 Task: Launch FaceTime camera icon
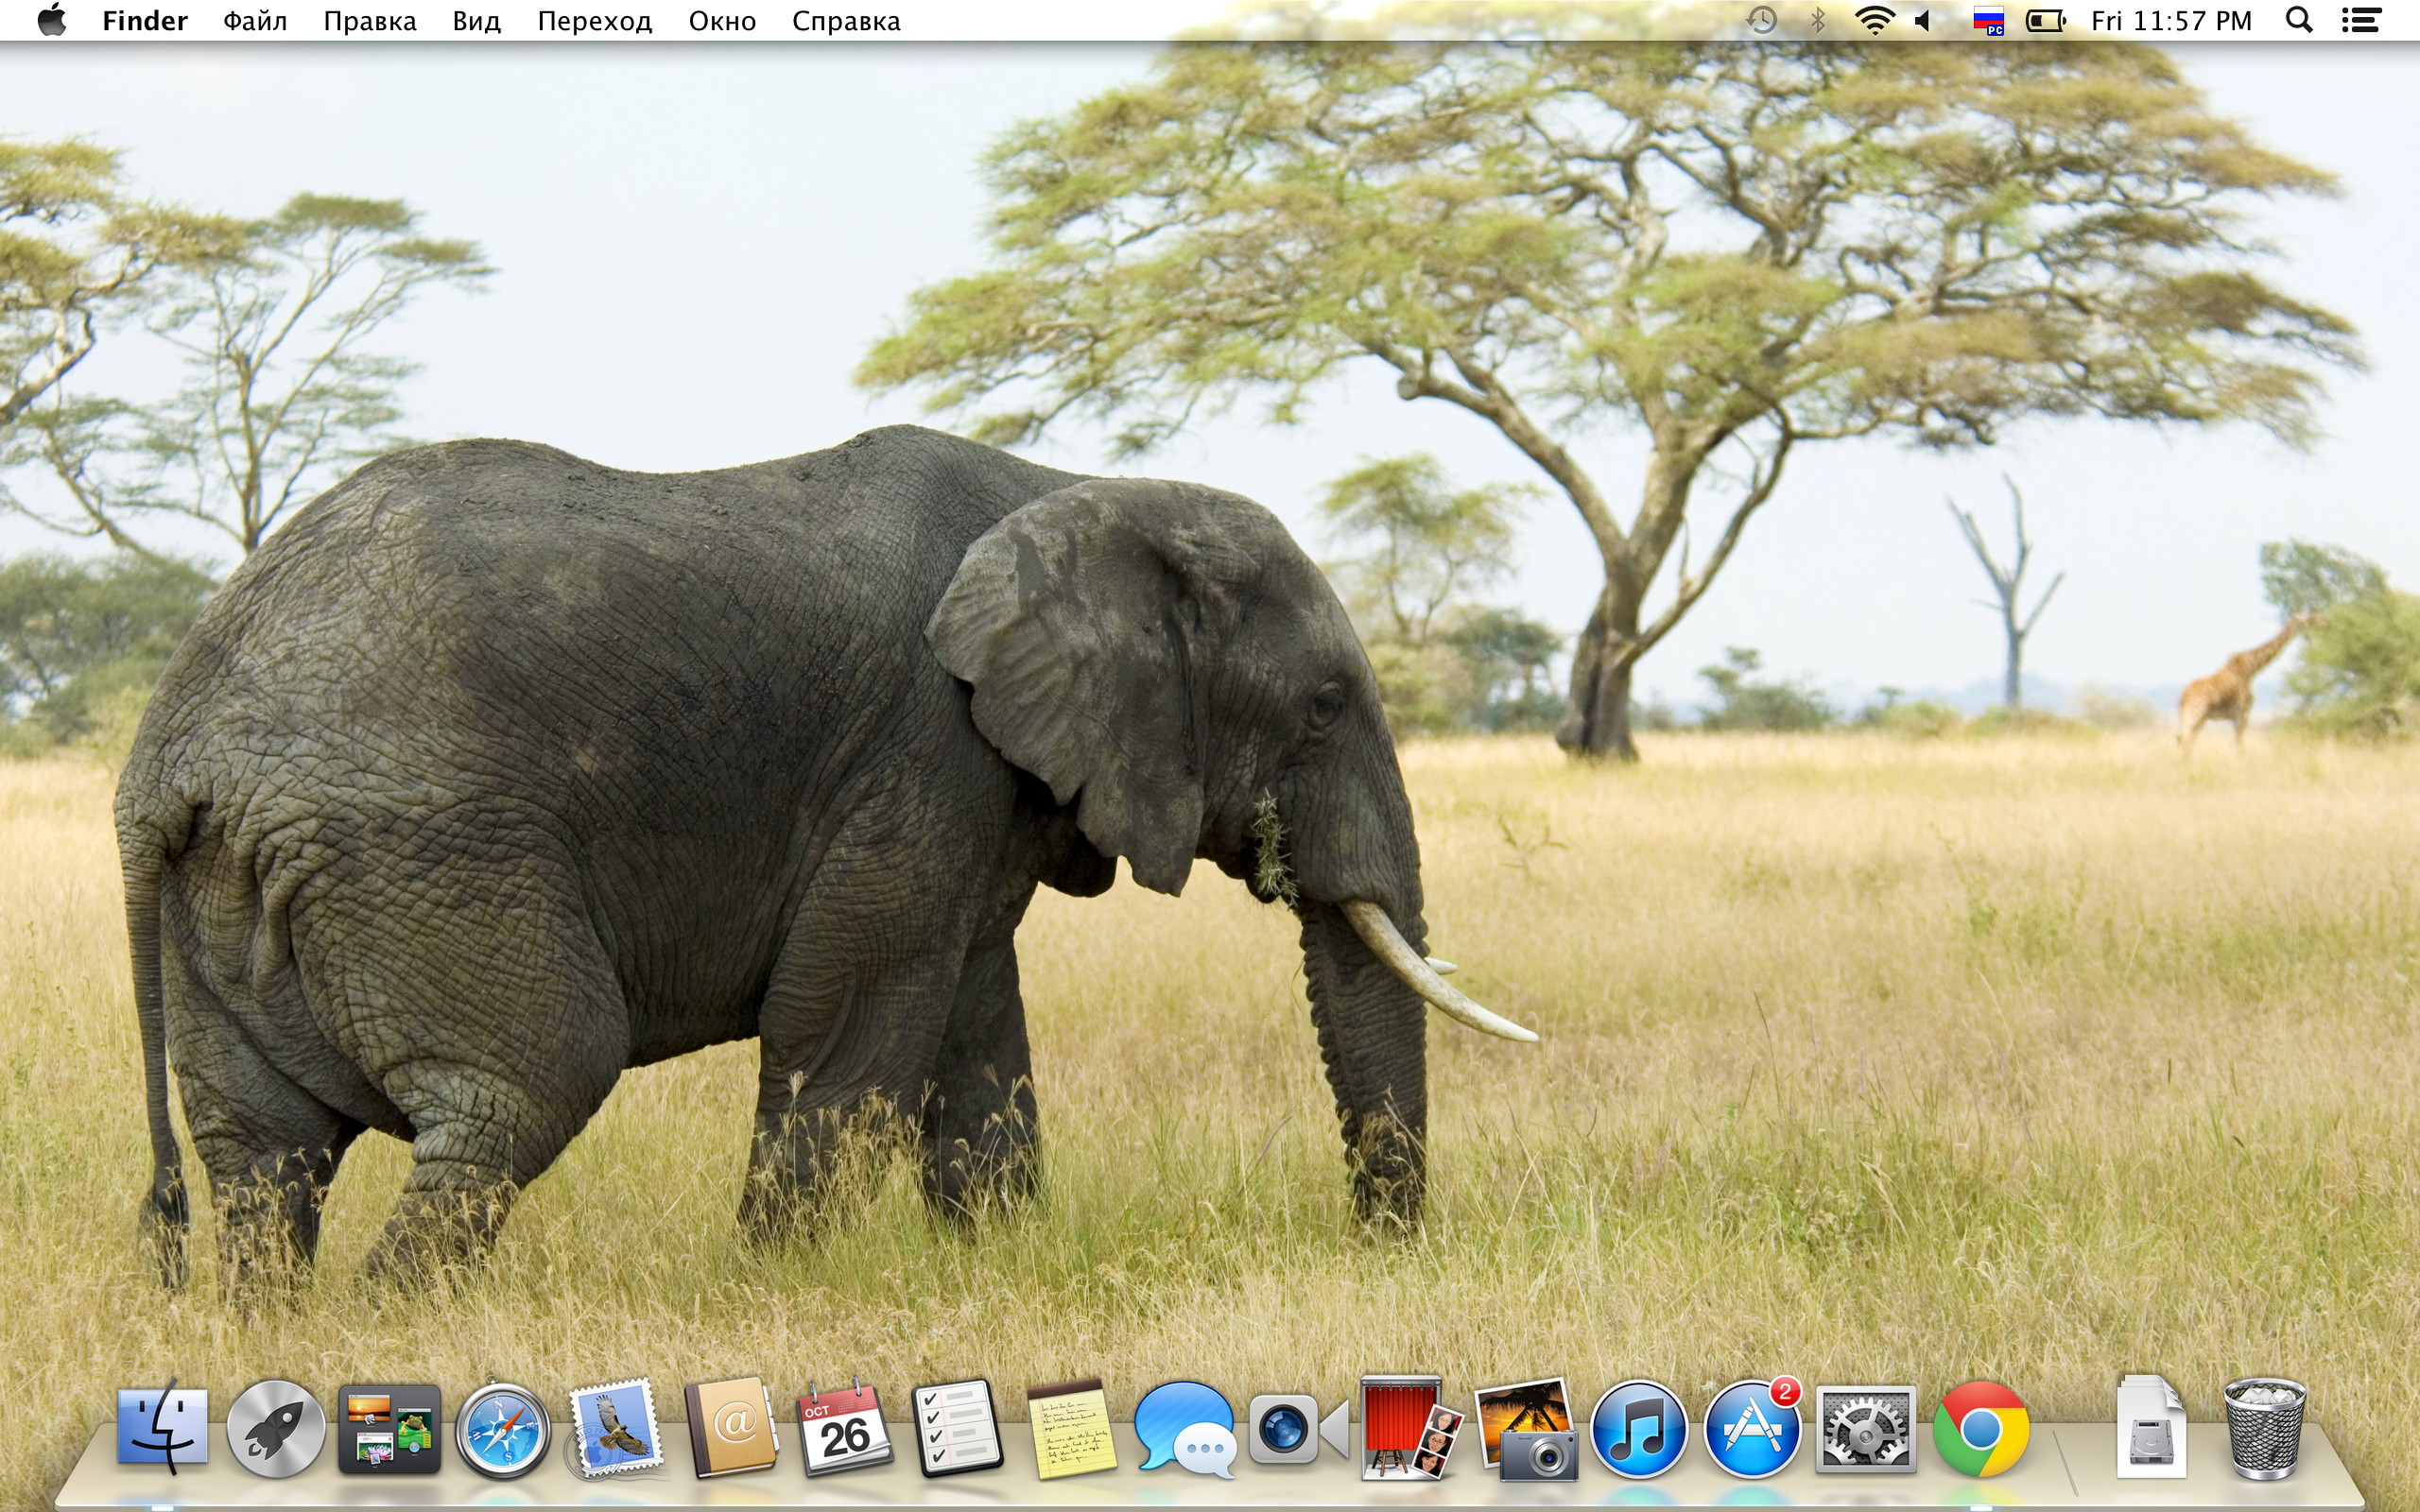(1297, 1430)
